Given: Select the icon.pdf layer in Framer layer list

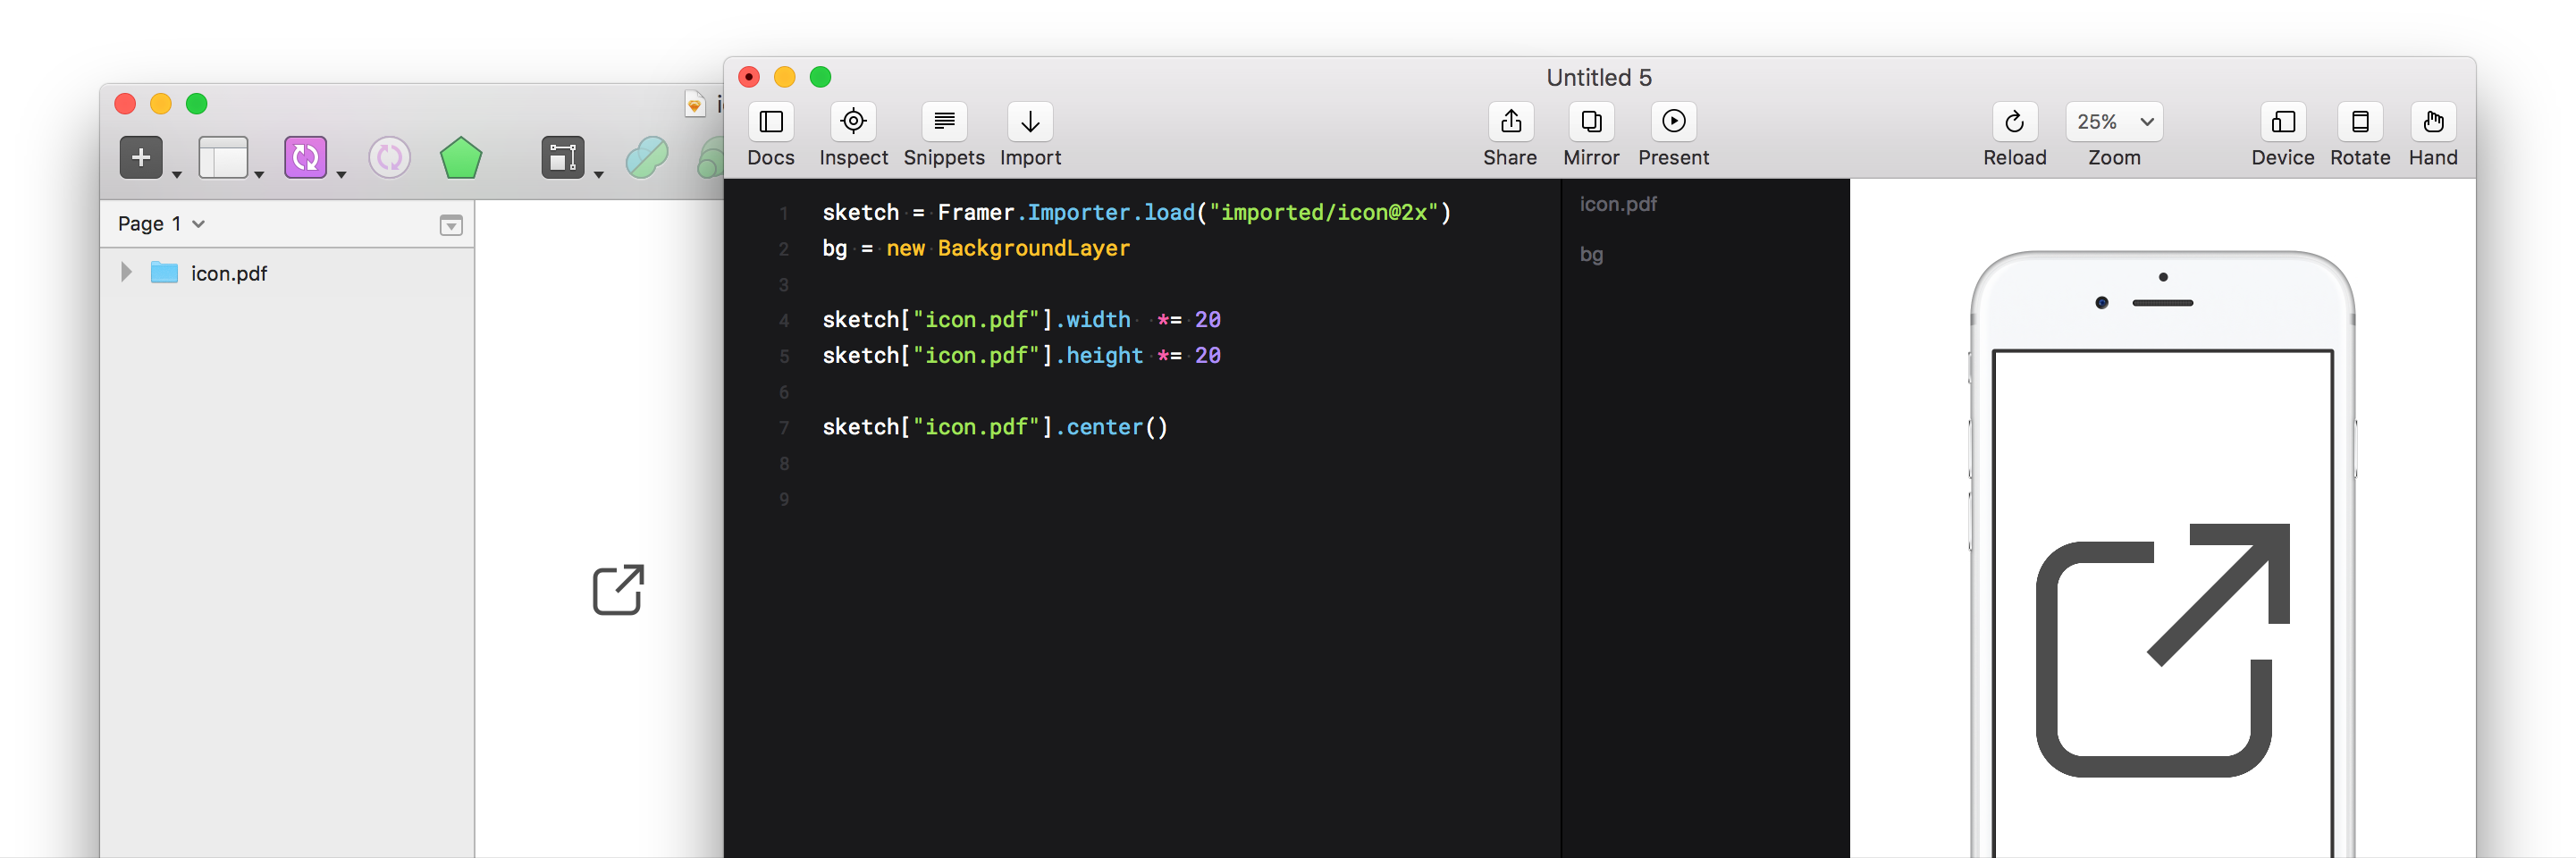Looking at the screenshot, I should point(1618,204).
